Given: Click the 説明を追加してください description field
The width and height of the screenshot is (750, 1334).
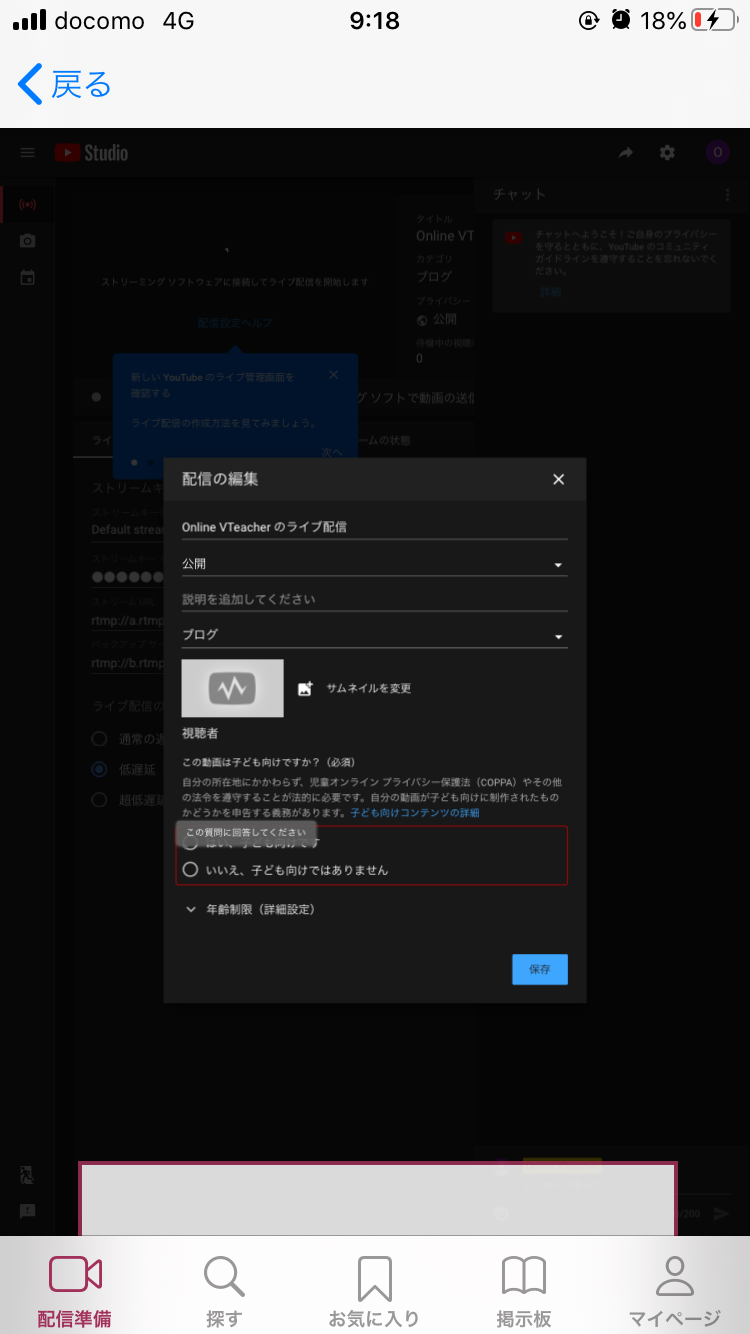Looking at the screenshot, I should coord(374,599).
